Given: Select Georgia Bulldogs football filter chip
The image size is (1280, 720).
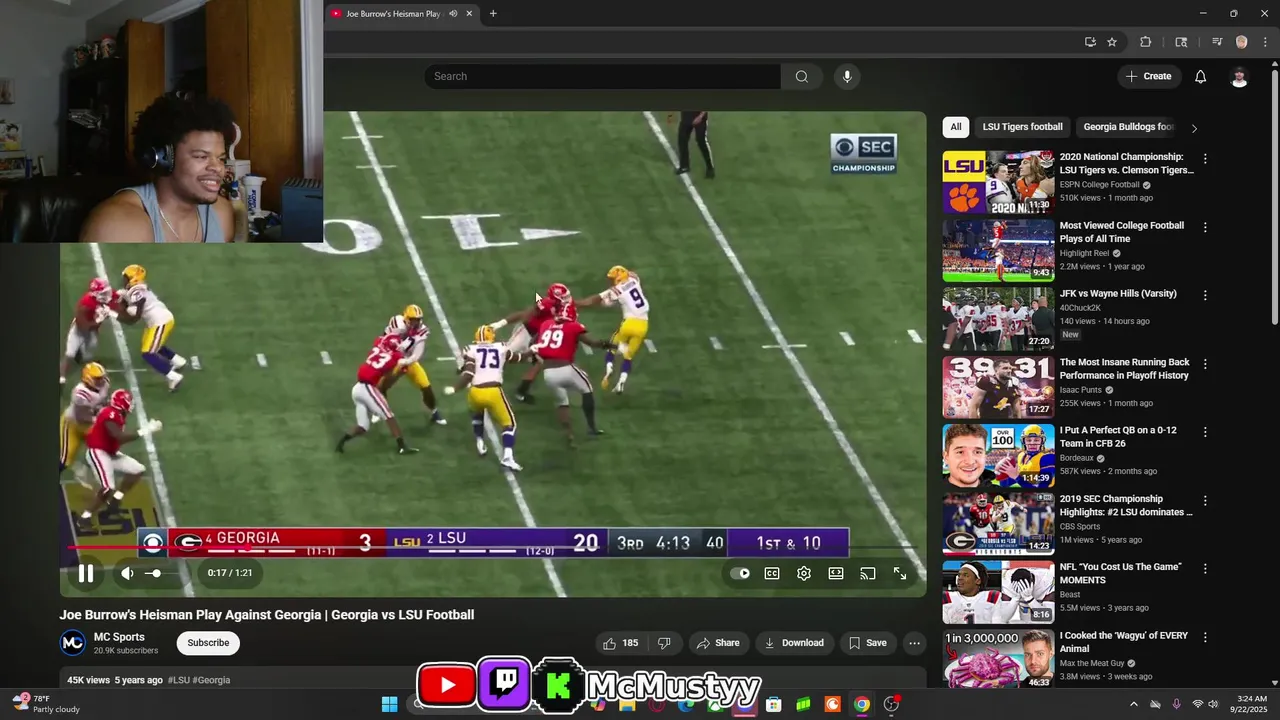Looking at the screenshot, I should (1129, 127).
